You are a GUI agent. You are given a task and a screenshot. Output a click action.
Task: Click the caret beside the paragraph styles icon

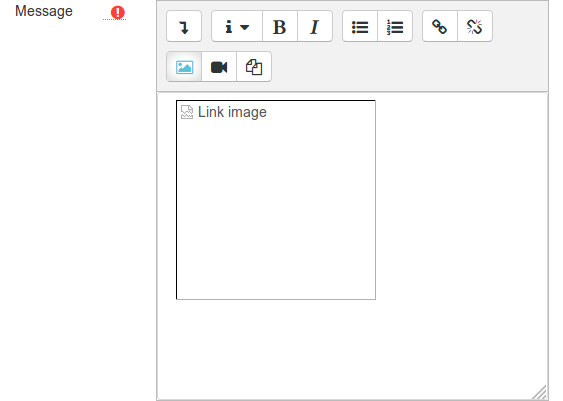245,27
